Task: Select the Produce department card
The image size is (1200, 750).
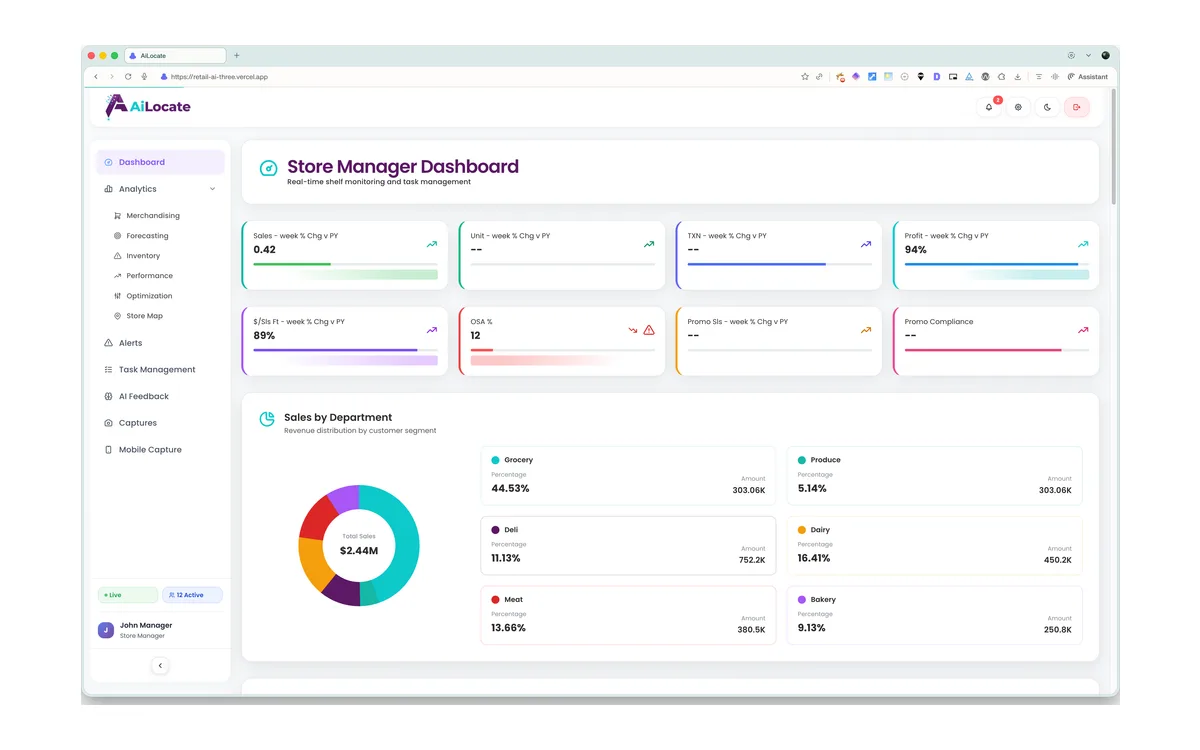Action: [x=934, y=476]
